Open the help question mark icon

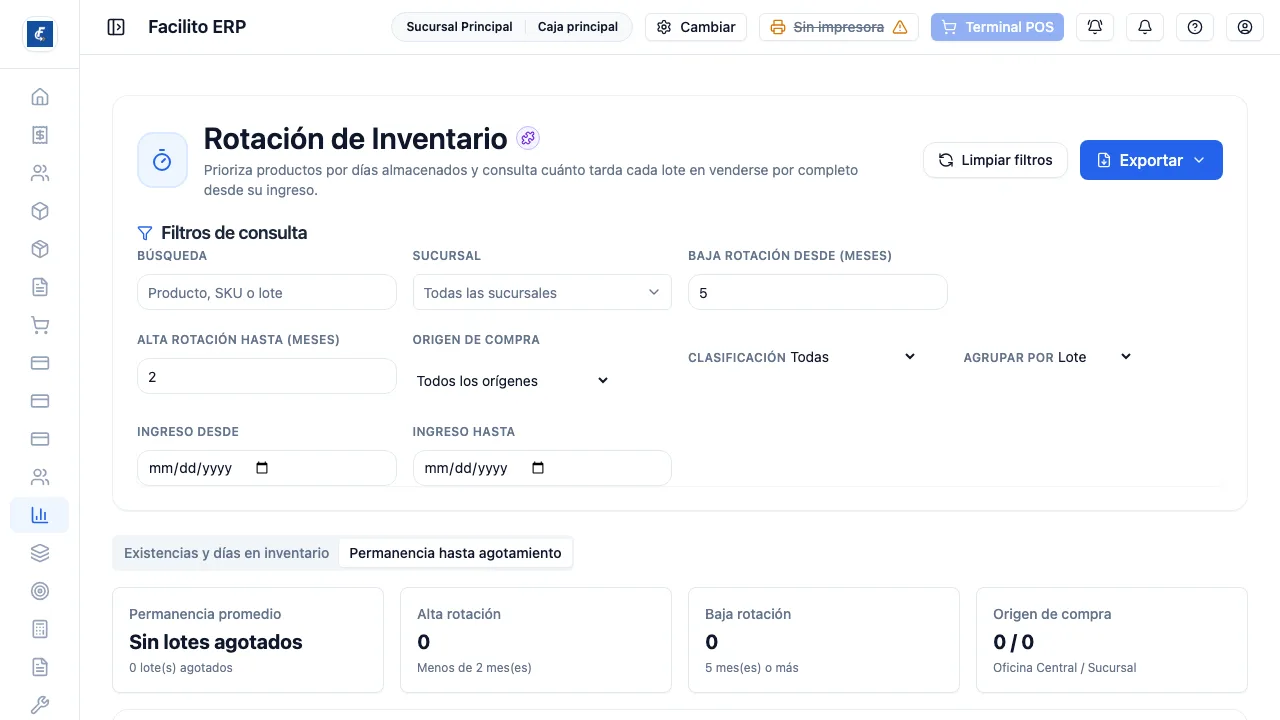(x=1195, y=27)
